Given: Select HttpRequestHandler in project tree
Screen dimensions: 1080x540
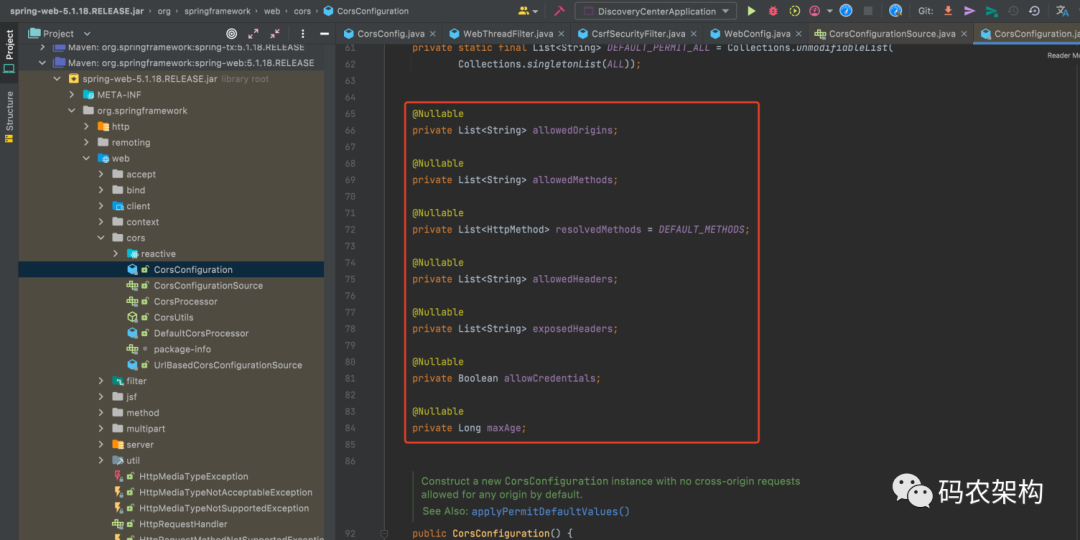Looking at the screenshot, I should coord(183,524).
